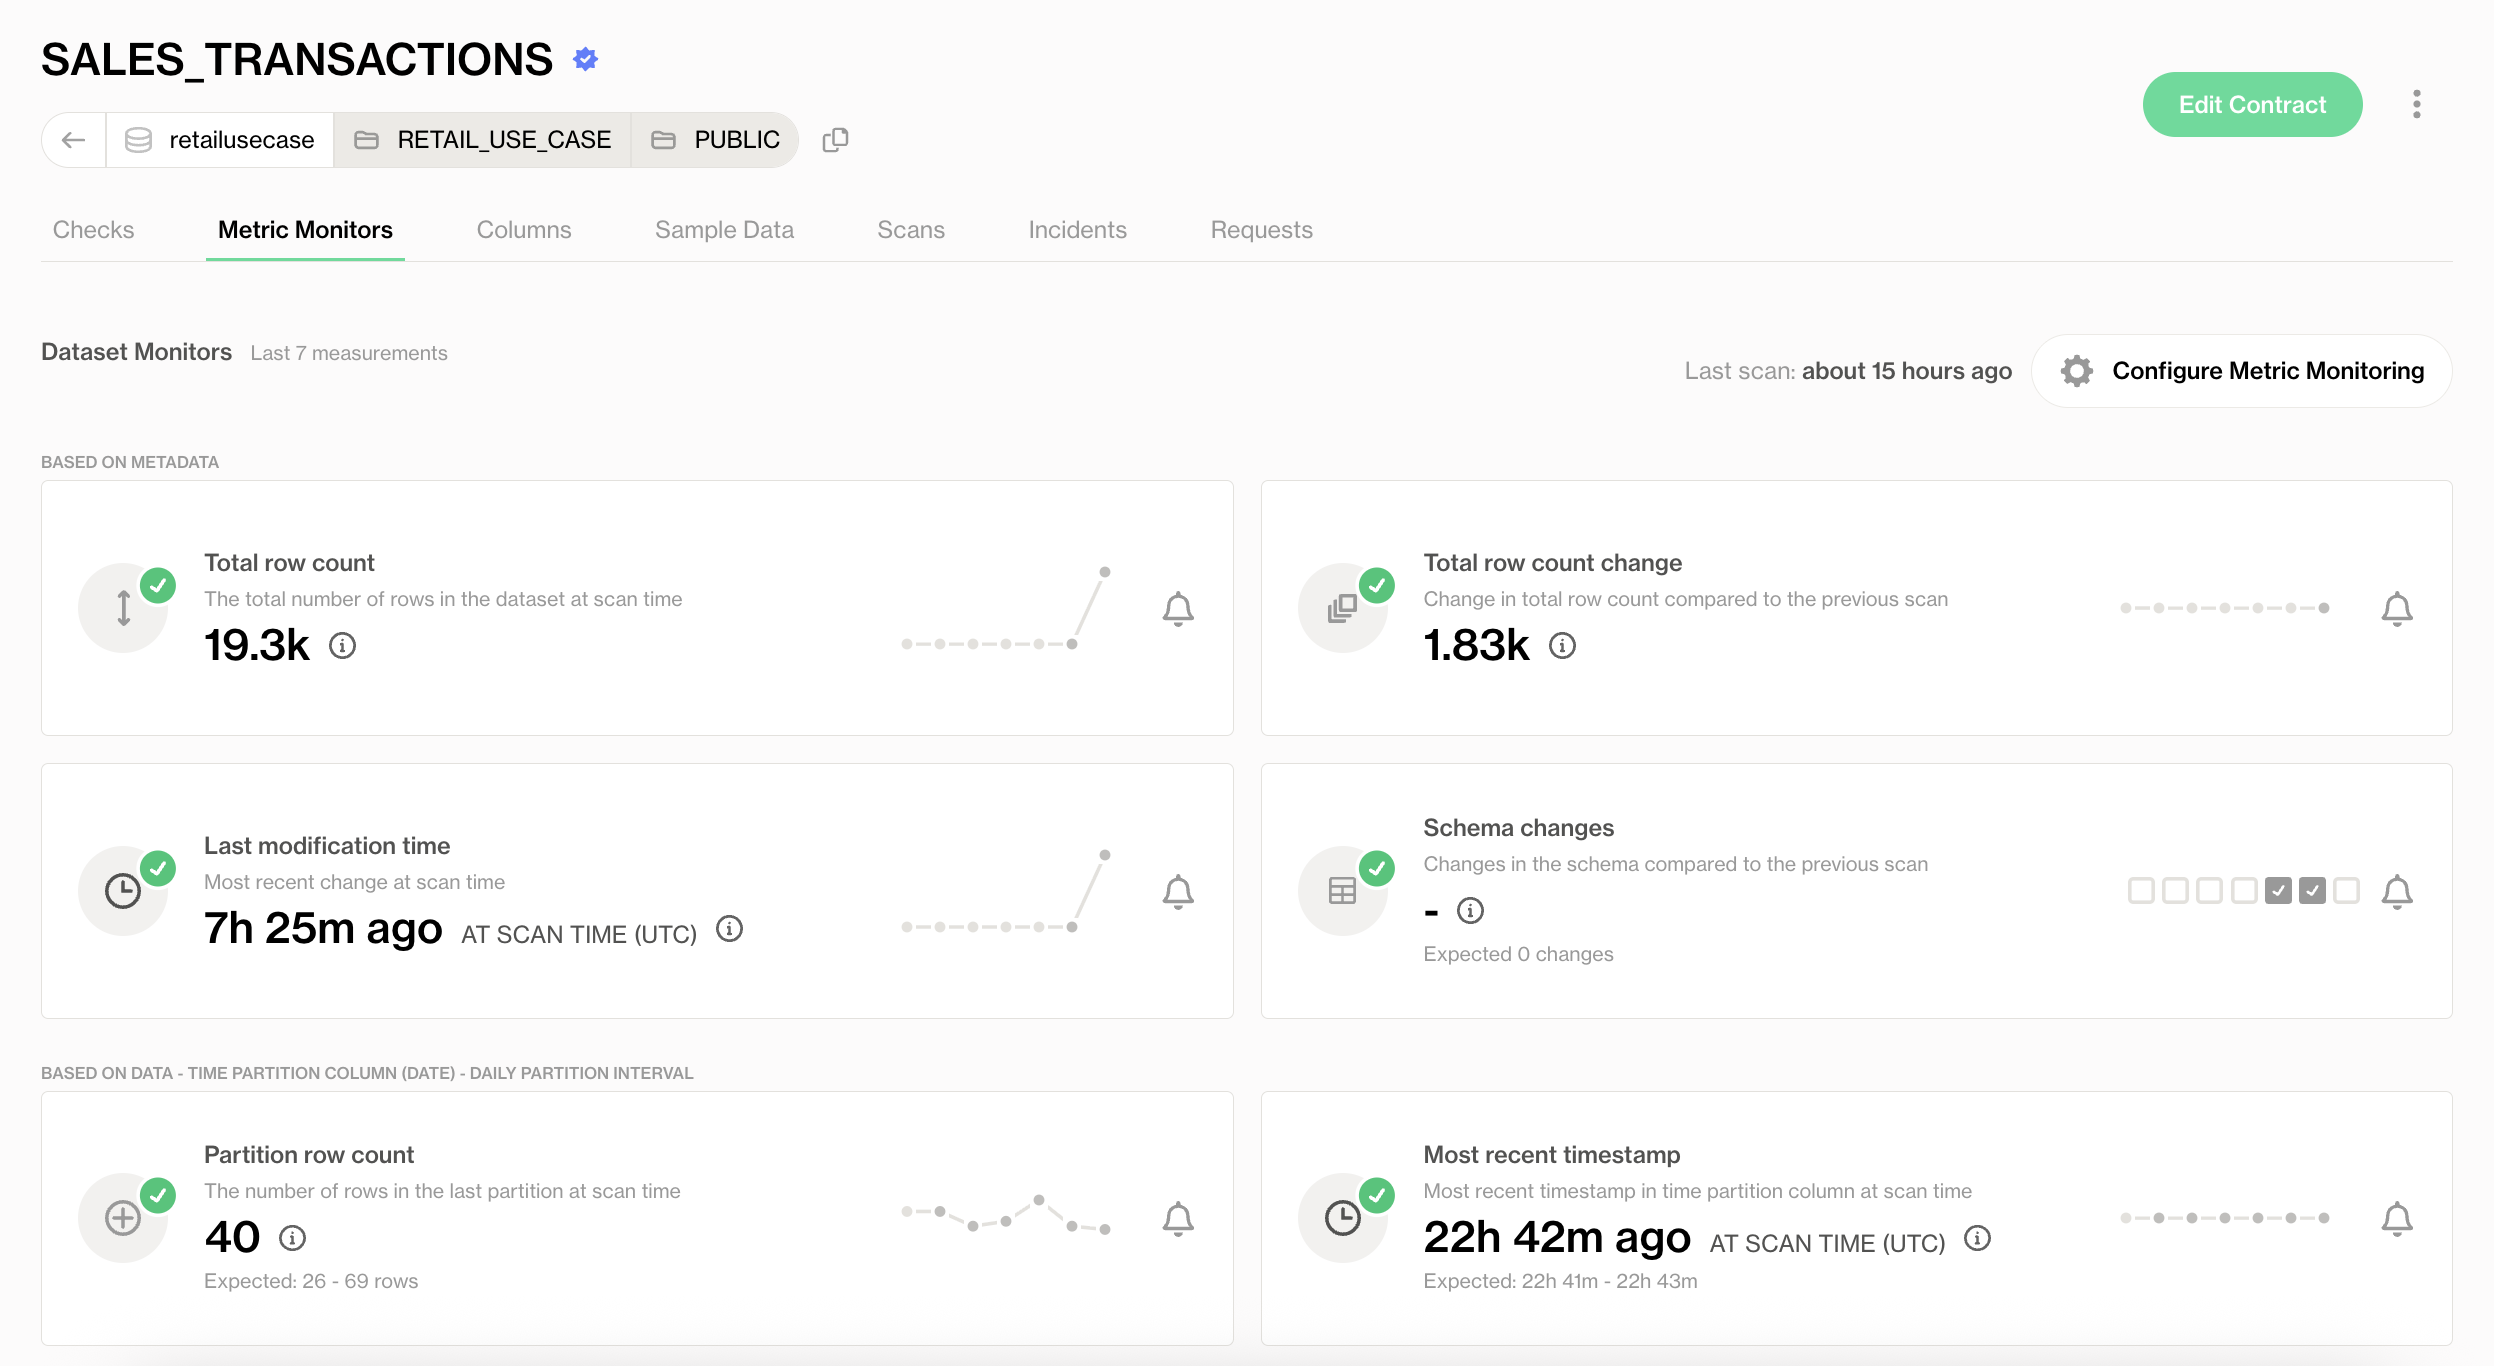Image resolution: width=2494 pixels, height=1366 pixels.
Task: Switch to the Columns tab
Action: click(524, 230)
